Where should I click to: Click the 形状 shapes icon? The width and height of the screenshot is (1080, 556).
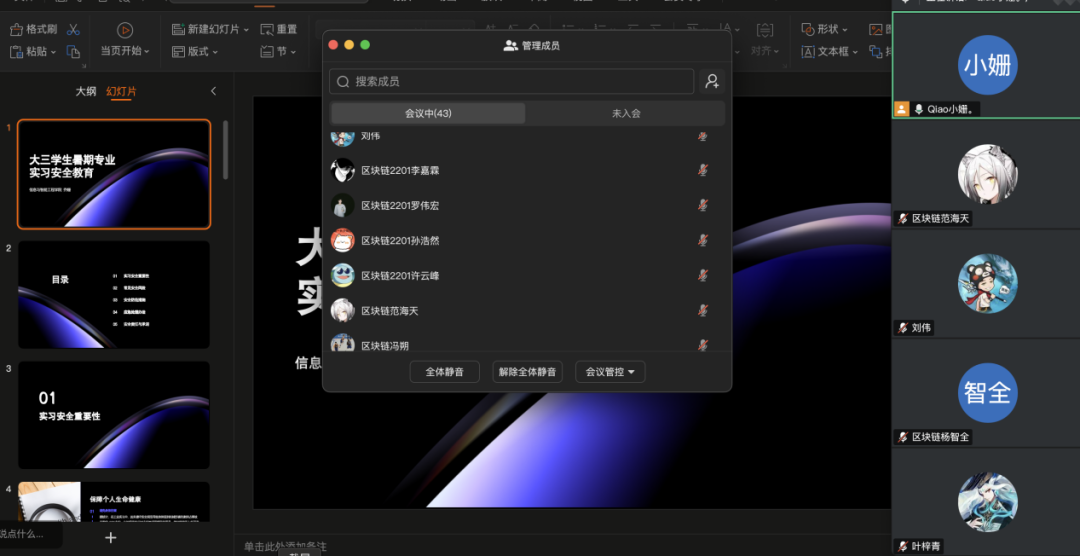pos(809,30)
